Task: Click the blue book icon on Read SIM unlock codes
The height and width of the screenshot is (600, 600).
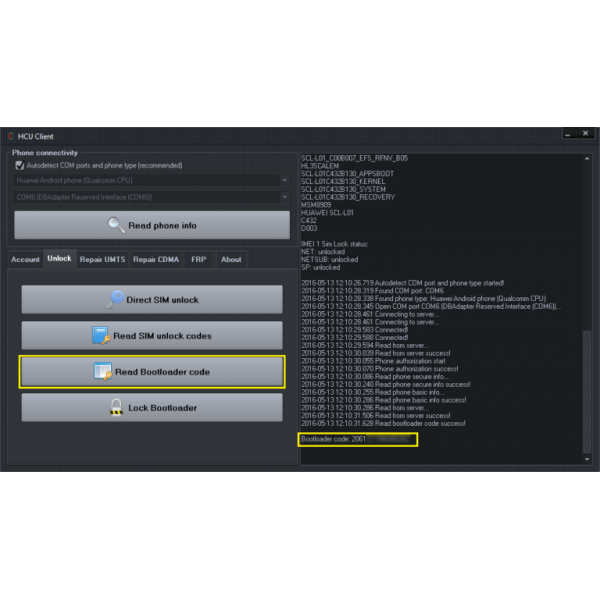Action: (101, 335)
